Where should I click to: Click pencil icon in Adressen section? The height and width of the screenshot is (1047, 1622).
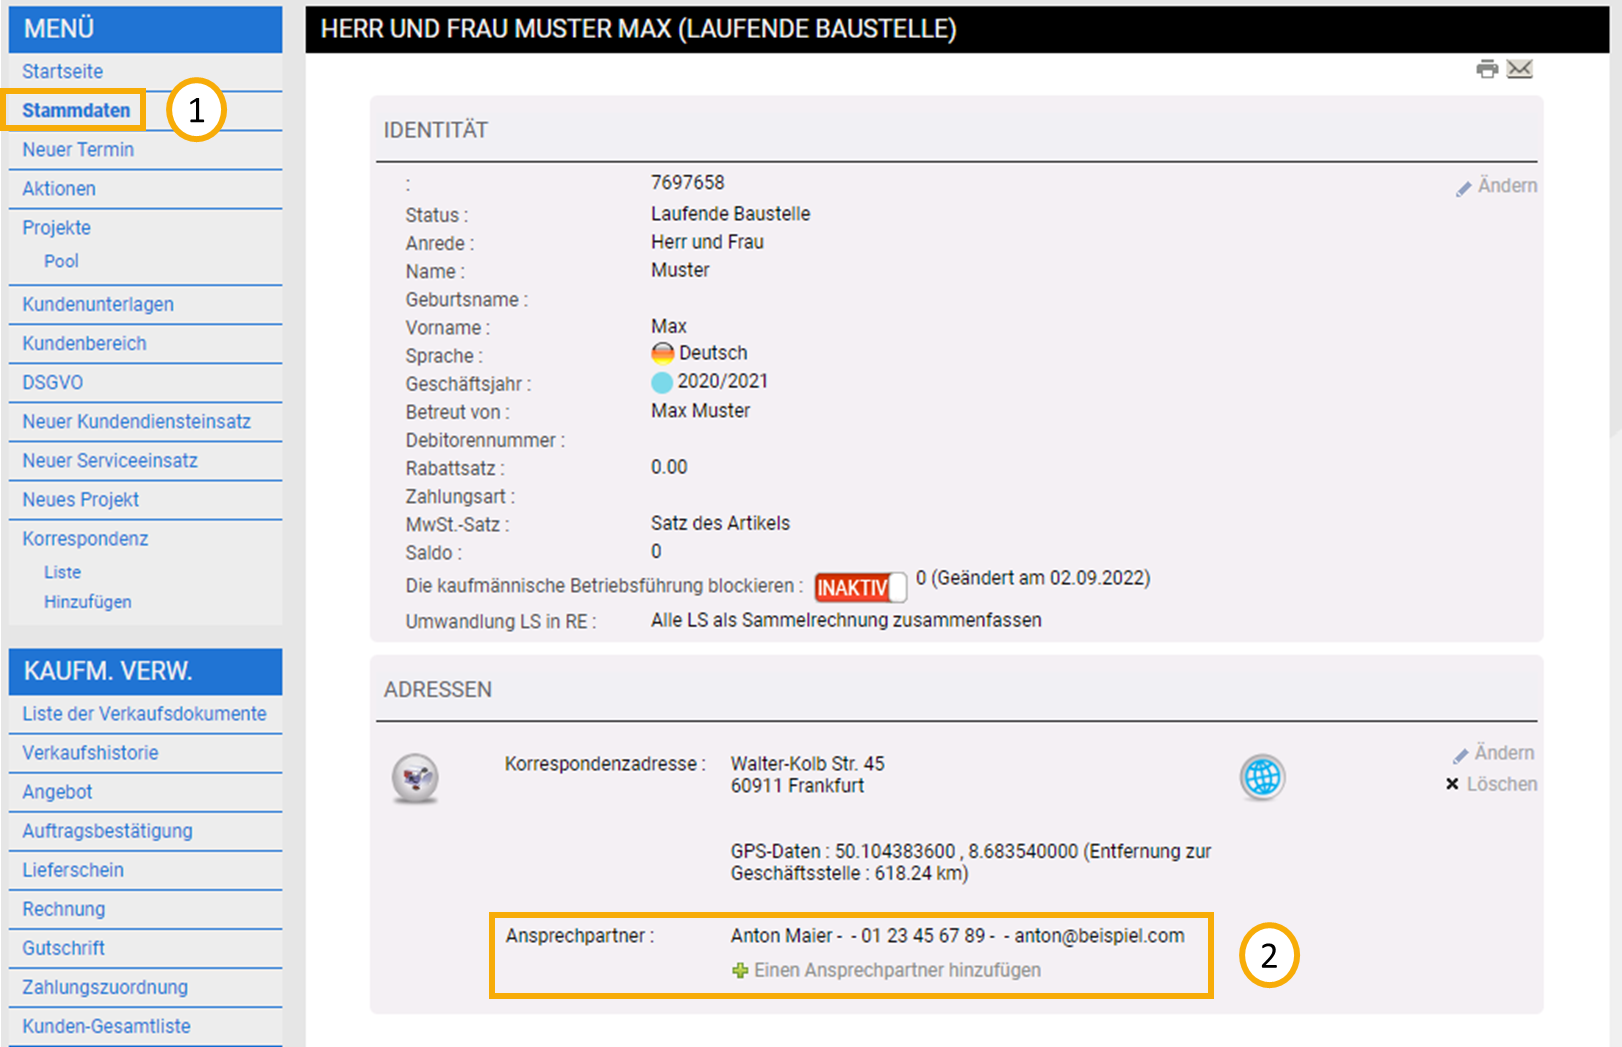pos(1460,755)
